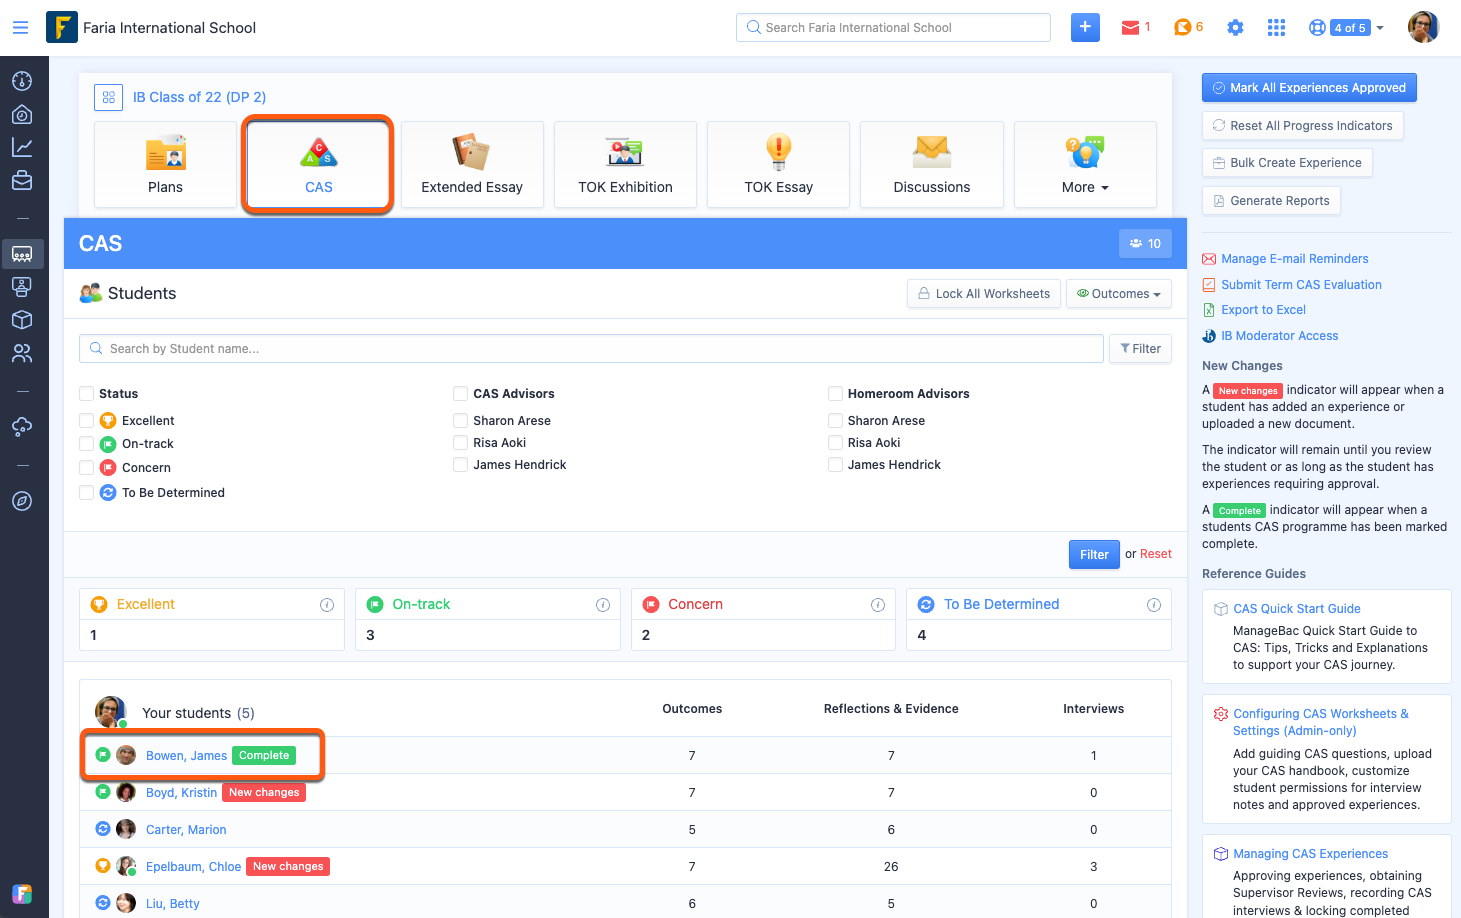This screenshot has height=918, width=1461.
Task: Check the To Be Determined status filter
Action: (x=87, y=493)
